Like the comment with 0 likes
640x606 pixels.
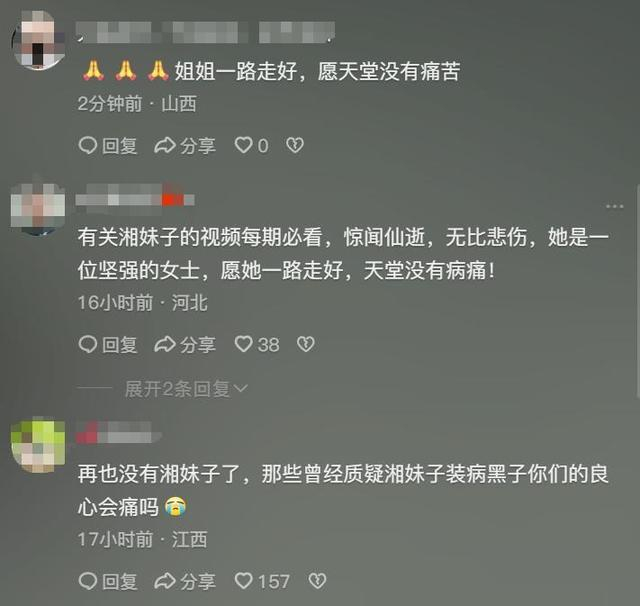[x=251, y=146]
